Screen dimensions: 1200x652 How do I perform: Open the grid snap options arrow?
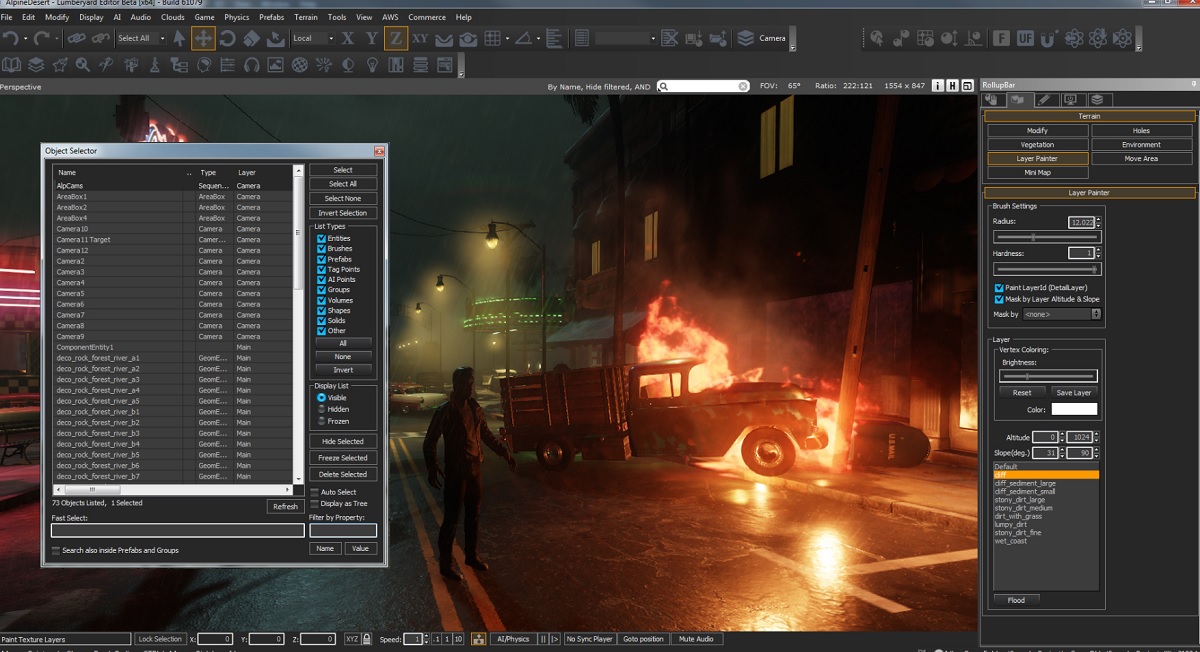click(x=508, y=39)
